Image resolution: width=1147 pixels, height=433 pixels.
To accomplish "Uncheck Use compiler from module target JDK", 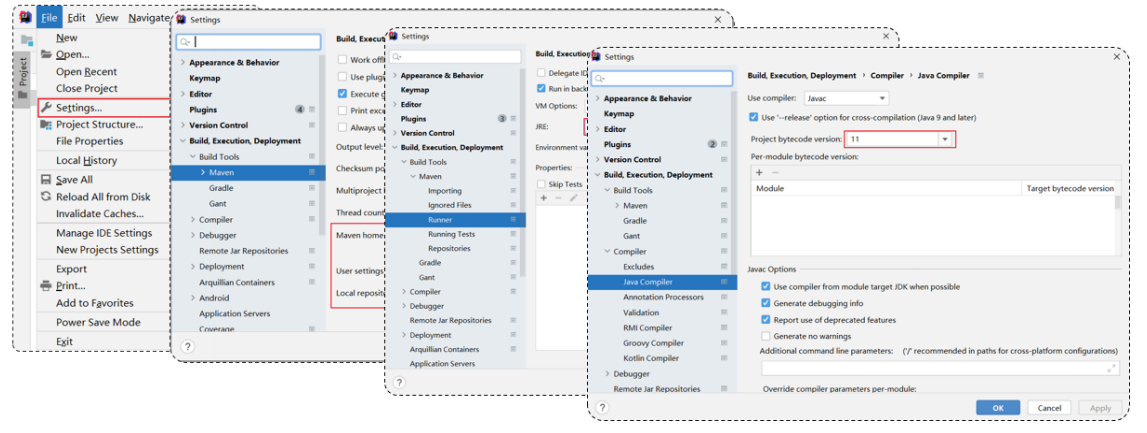I will pos(766,287).
